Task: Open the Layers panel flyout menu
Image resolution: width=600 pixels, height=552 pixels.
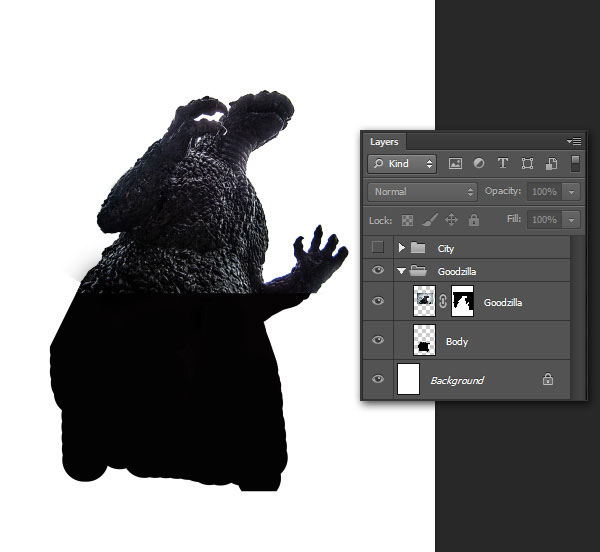Action: coord(574,142)
